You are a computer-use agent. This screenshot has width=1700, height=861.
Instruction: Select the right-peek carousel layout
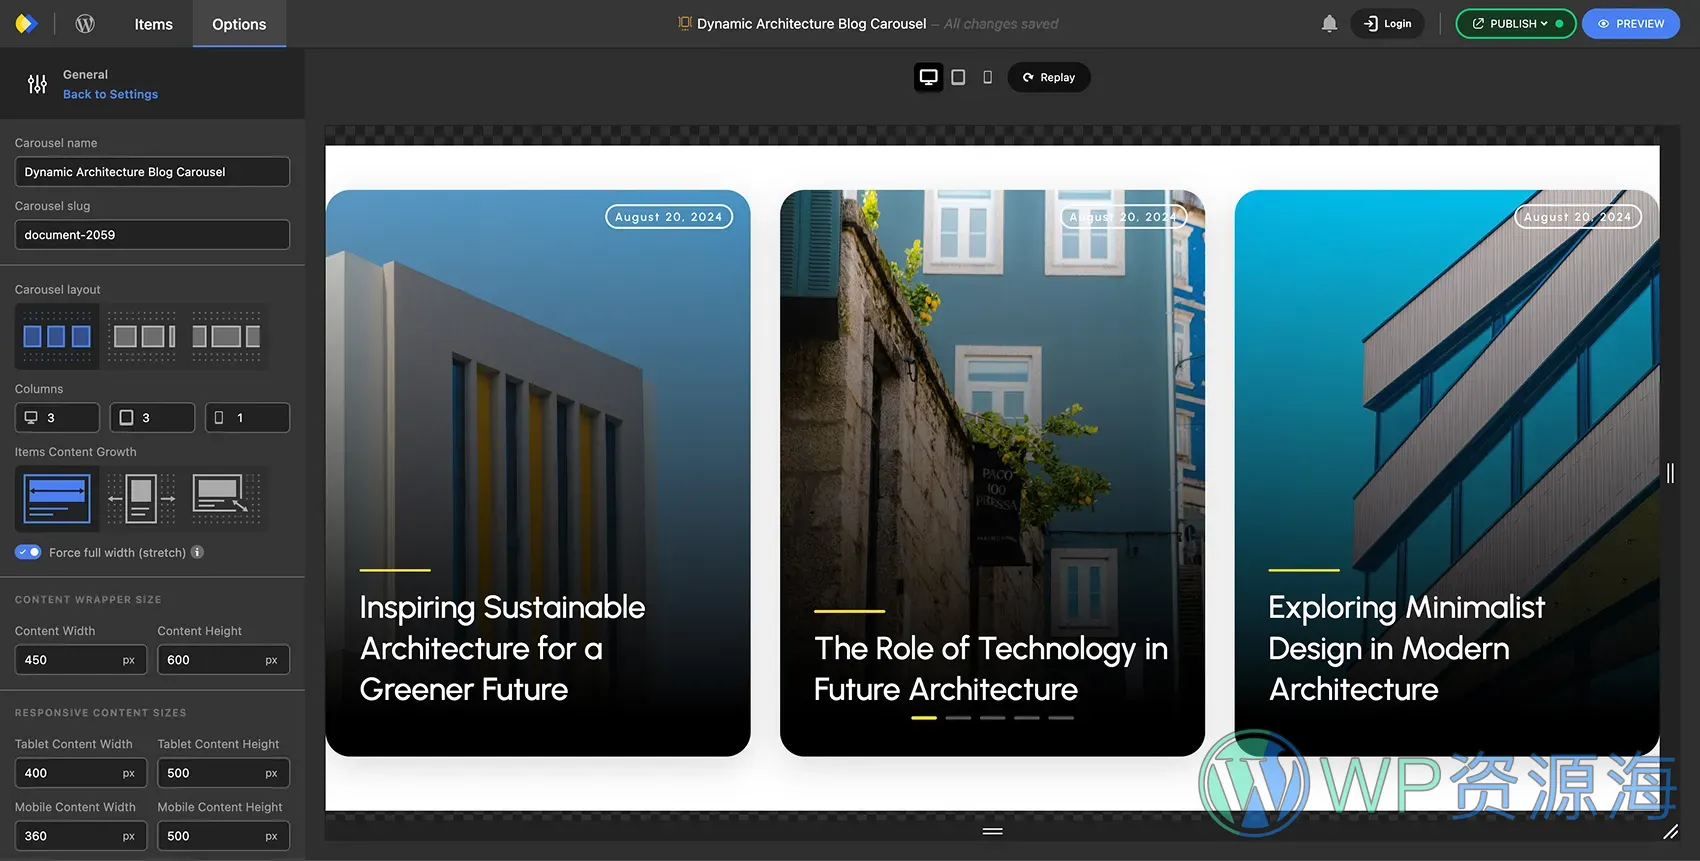(143, 337)
